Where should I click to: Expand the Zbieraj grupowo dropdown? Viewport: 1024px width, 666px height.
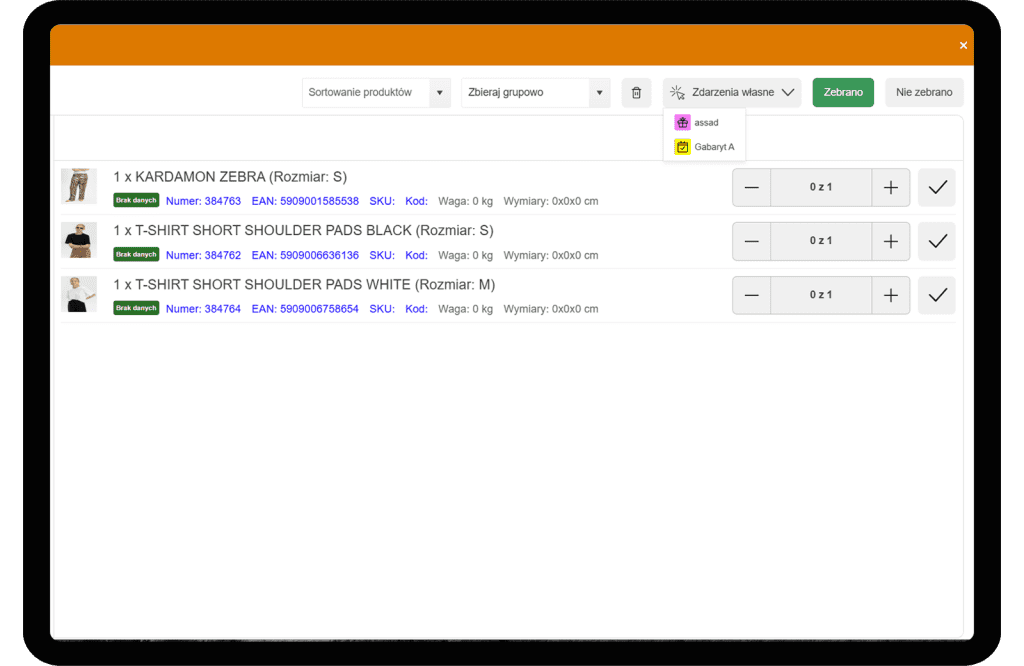(x=535, y=93)
